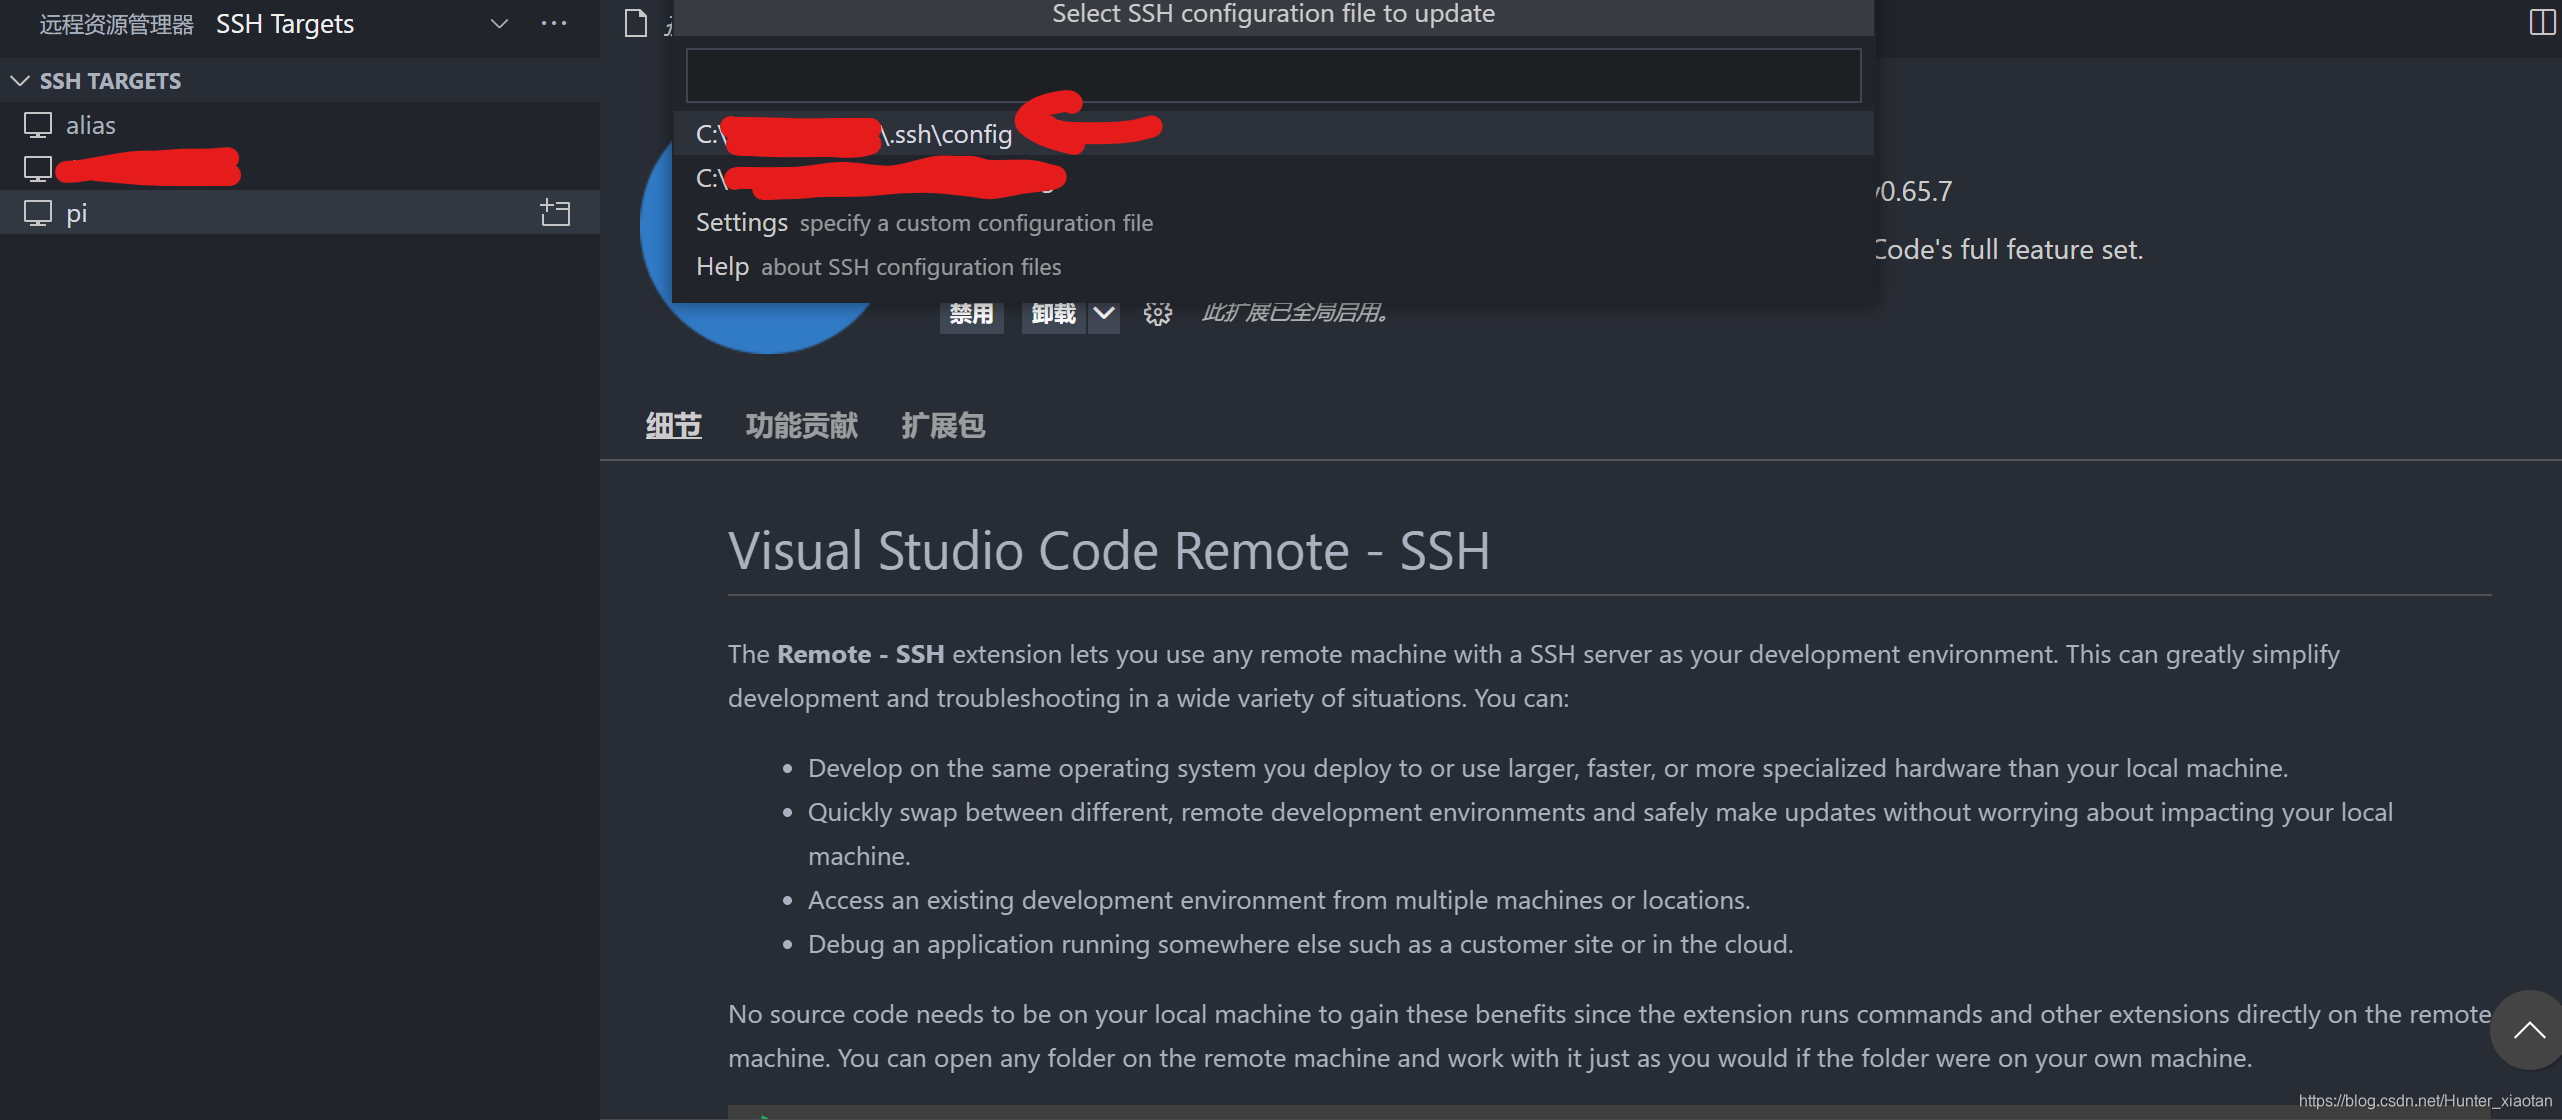Open the extension gear settings icon

1157,314
